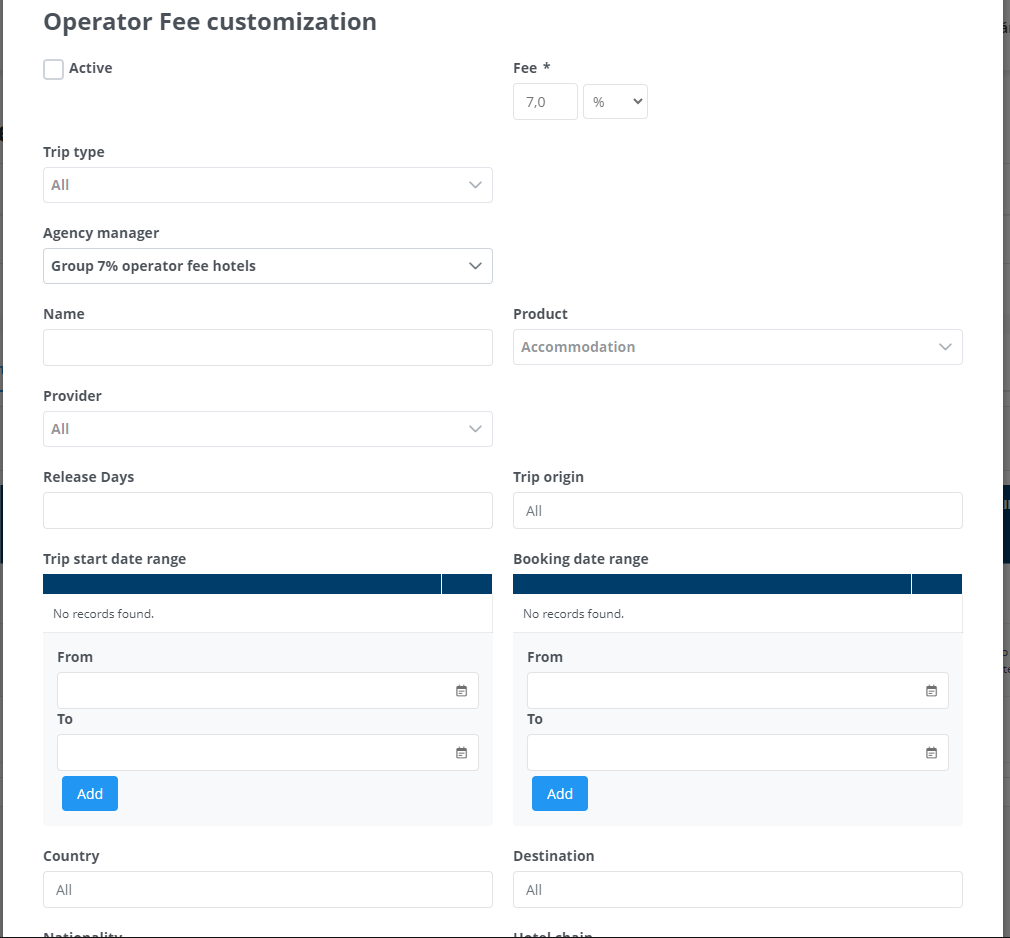Add the Trip start date range
This screenshot has width=1010, height=938.
90,794
